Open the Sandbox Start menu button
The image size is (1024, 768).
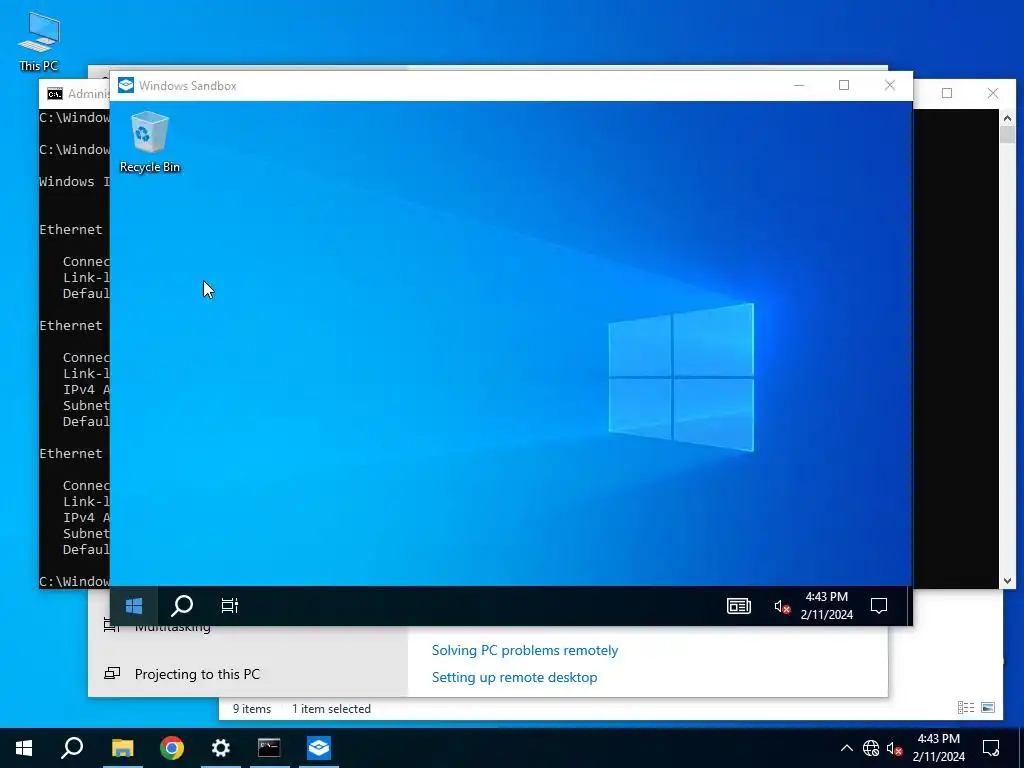[x=134, y=606]
